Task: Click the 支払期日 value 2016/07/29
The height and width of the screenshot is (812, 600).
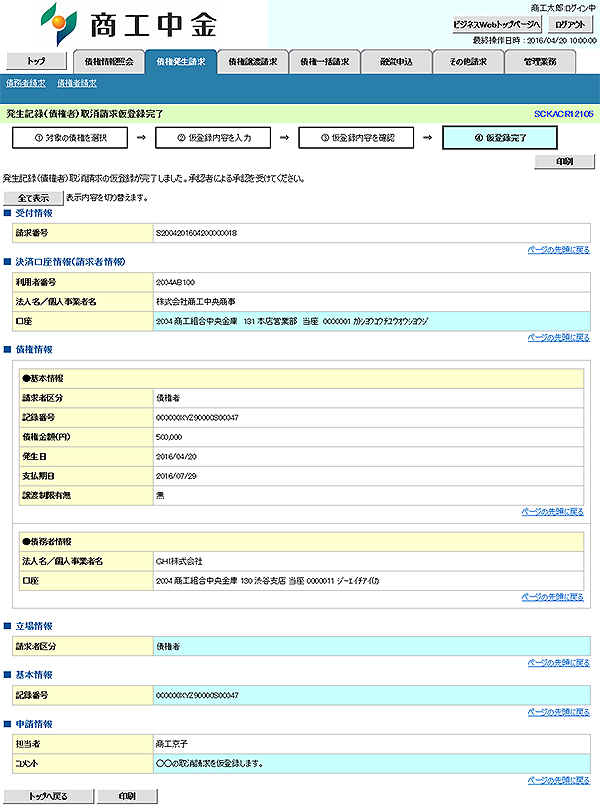Action: click(x=176, y=476)
